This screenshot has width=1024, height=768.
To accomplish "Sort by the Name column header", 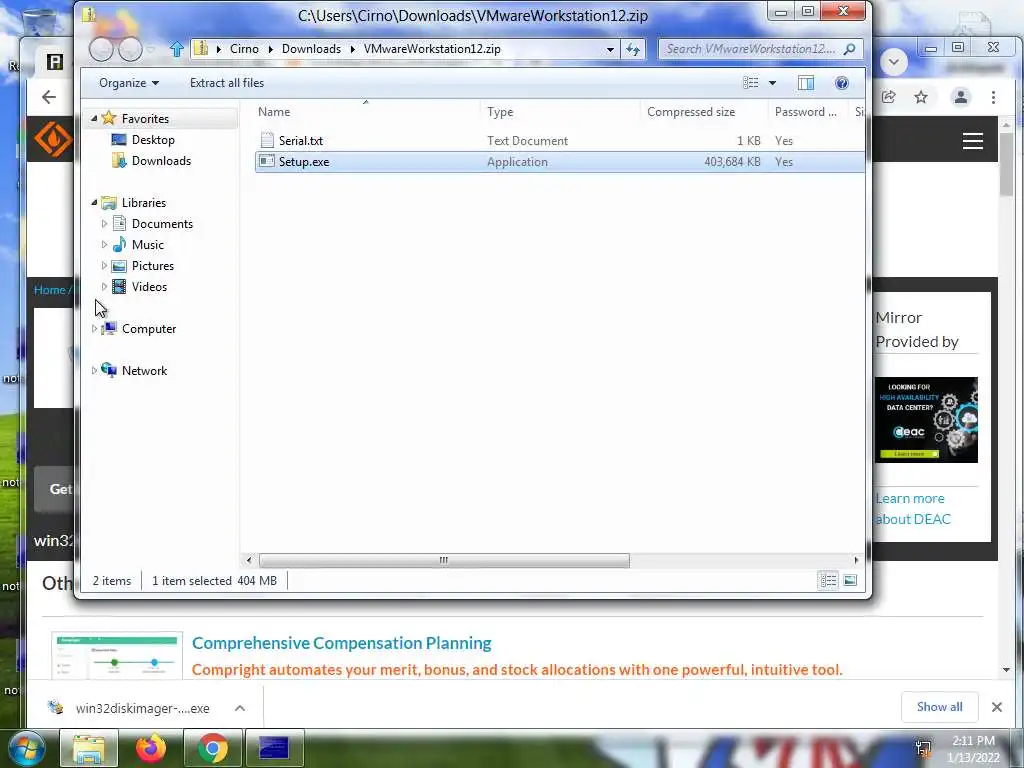I will (274, 112).
